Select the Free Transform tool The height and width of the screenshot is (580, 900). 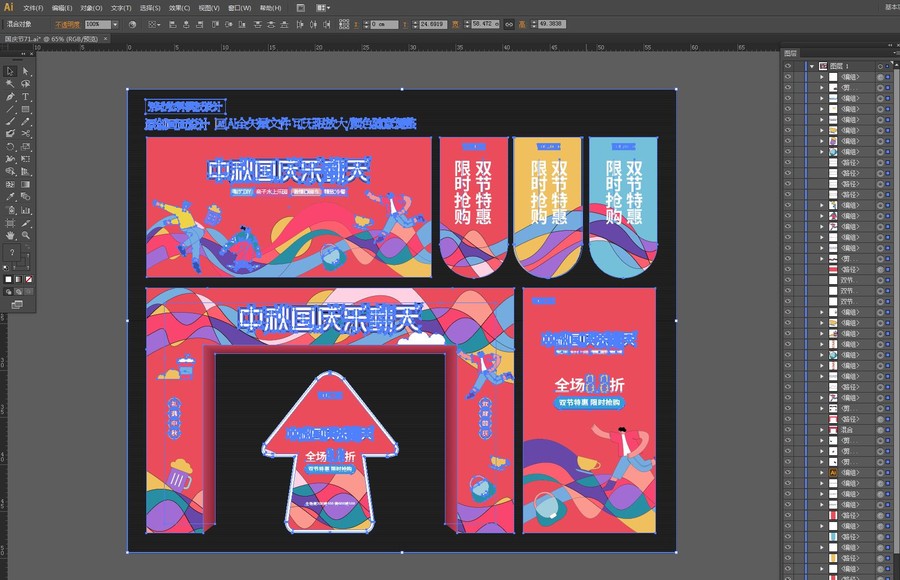coord(25,159)
